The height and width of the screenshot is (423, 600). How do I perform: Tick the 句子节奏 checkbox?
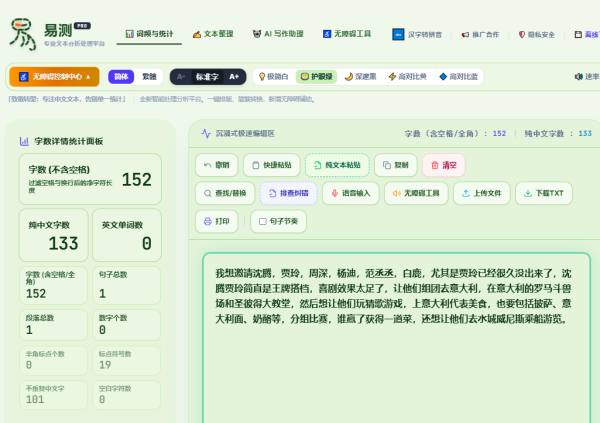pos(263,222)
